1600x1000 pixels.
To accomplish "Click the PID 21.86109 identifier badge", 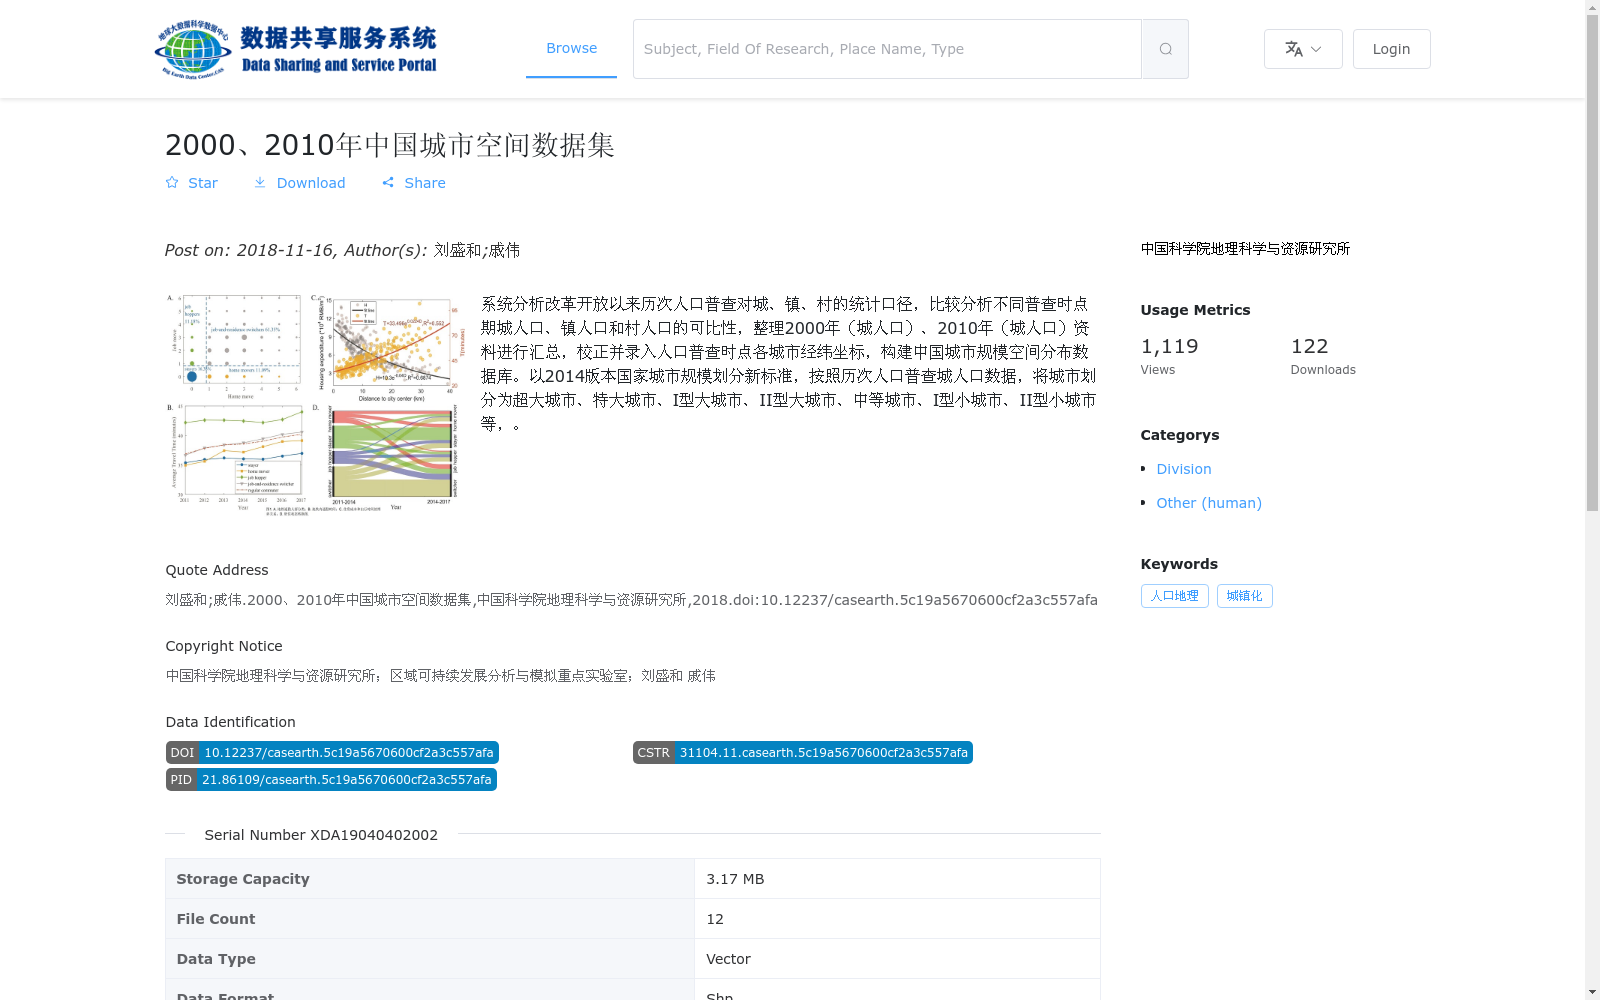I will [331, 780].
